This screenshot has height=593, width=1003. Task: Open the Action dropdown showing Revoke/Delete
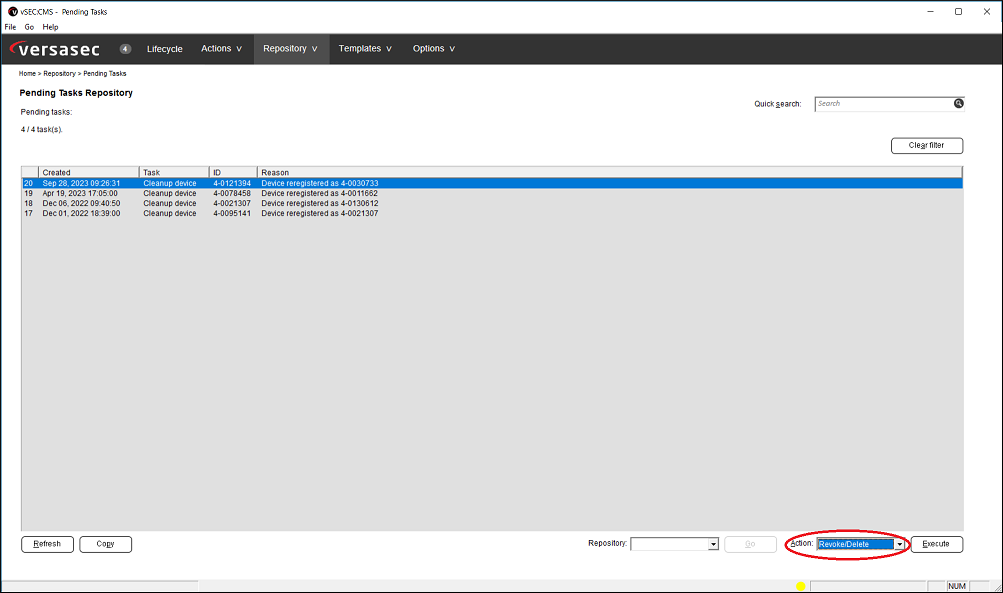click(860, 544)
